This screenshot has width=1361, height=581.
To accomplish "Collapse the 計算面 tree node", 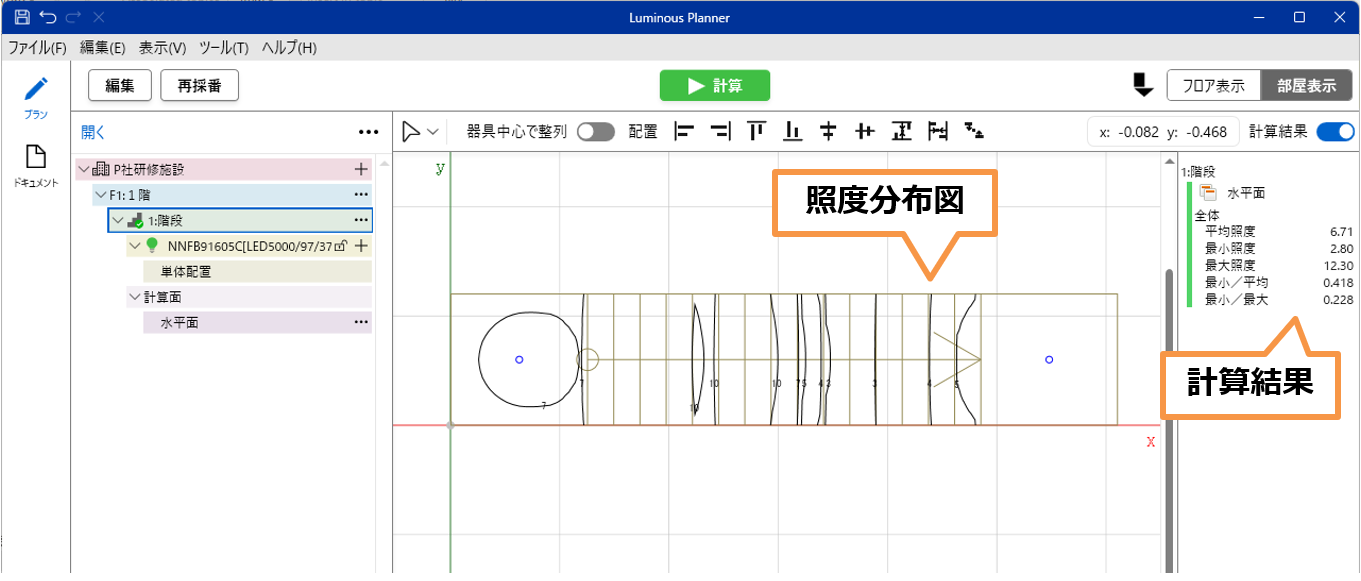I will (x=135, y=297).
